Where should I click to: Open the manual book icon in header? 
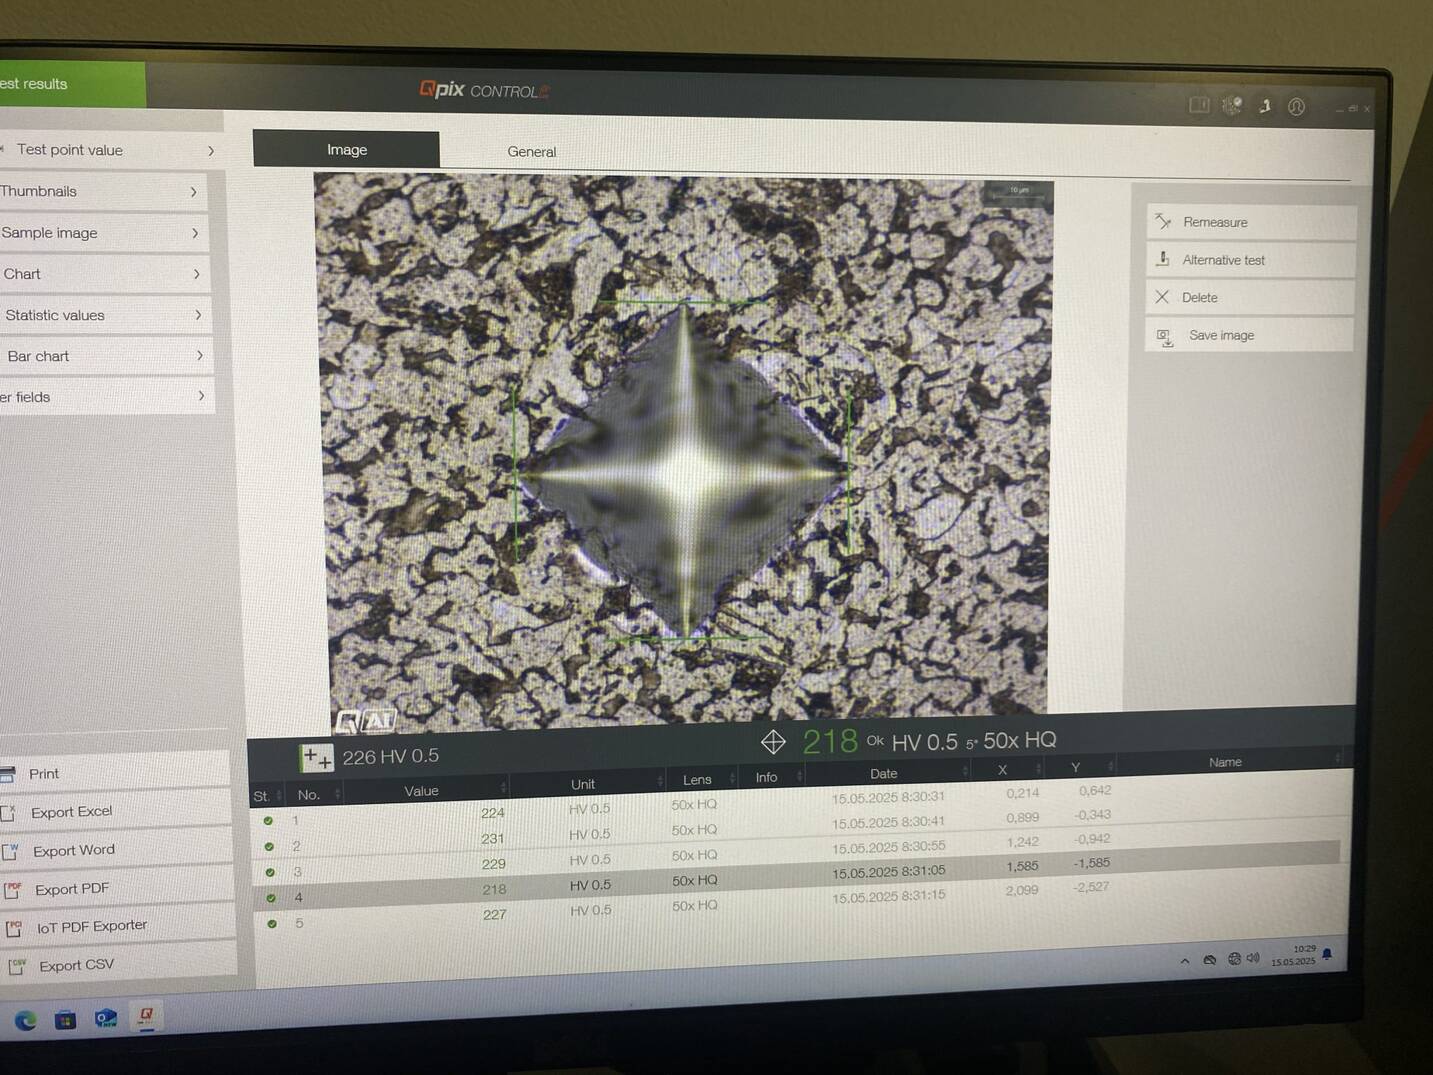[1199, 105]
